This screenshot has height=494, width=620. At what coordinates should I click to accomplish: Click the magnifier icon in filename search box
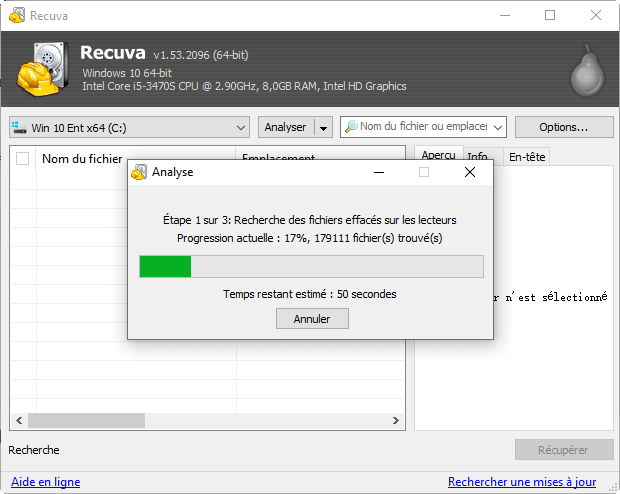351,127
